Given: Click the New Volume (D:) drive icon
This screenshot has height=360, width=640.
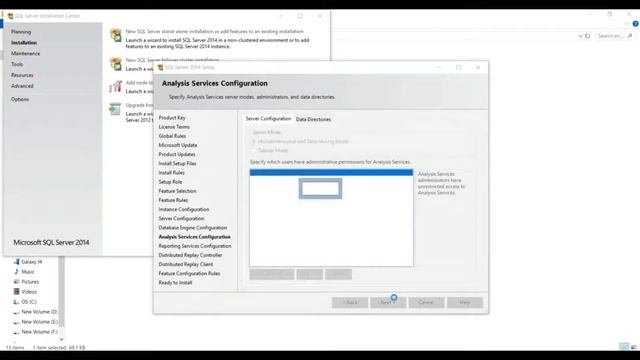Looking at the screenshot, I should 17,312.
